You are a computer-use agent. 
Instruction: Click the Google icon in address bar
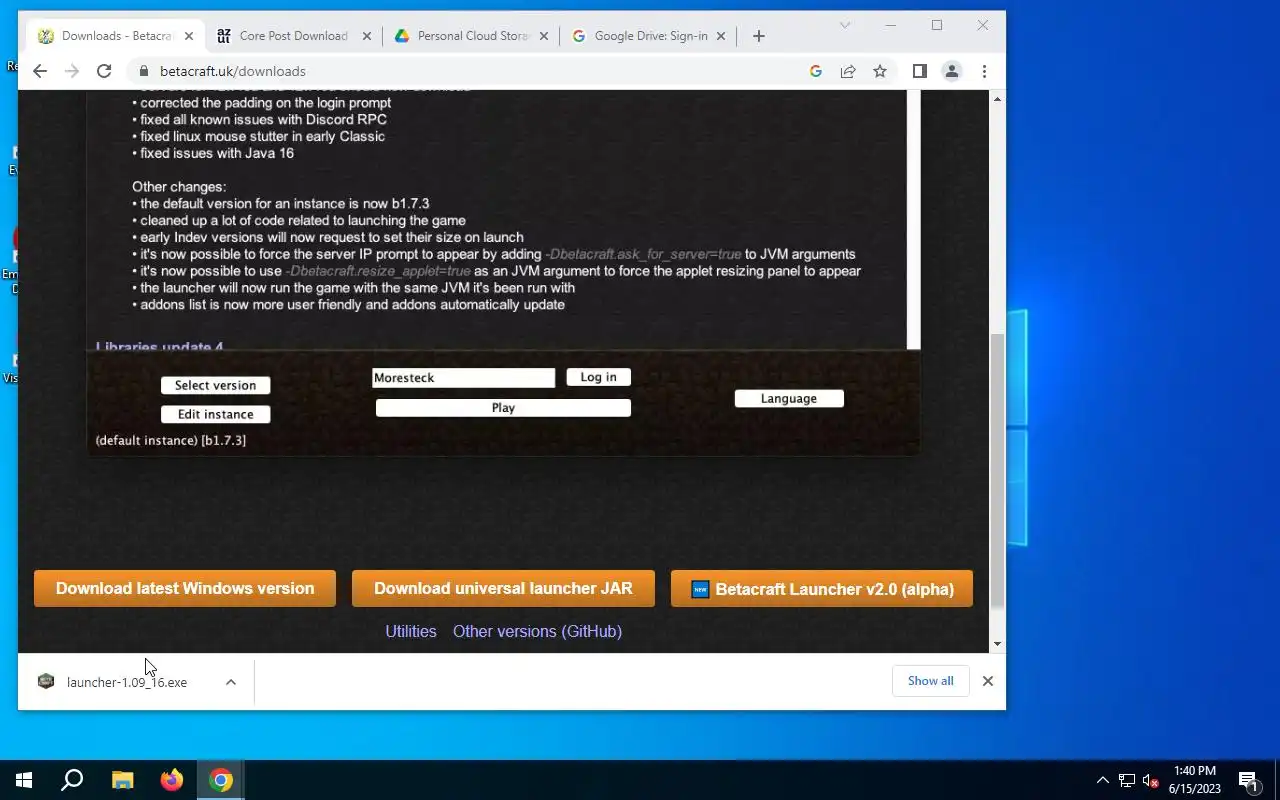[816, 71]
